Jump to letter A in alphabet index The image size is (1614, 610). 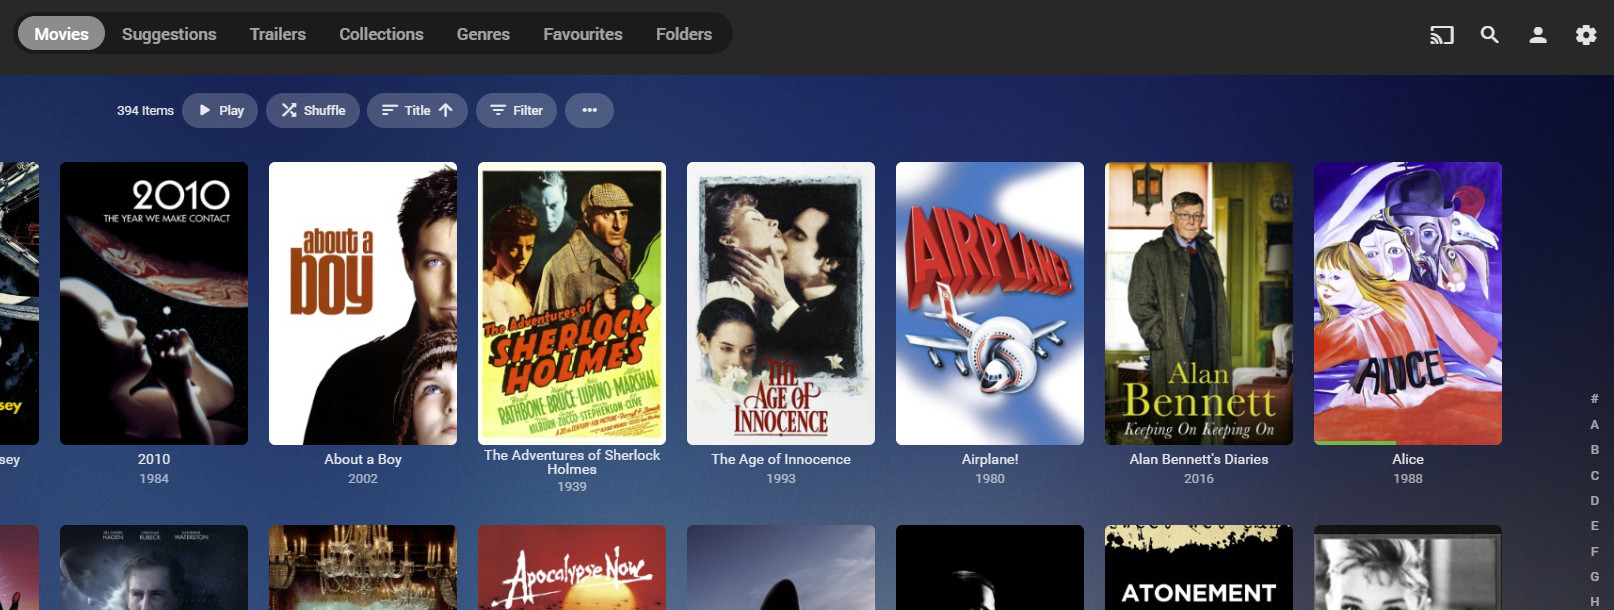pyautogui.click(x=1594, y=425)
